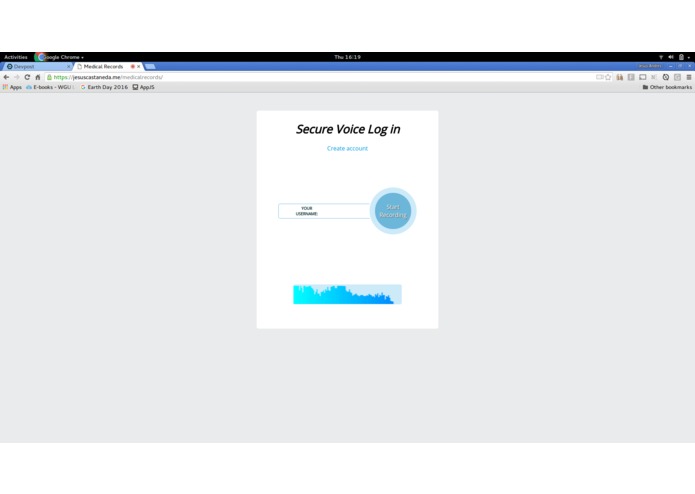Open the Apps bookmark shortcut
Image resolution: width=695 pixels, height=494 pixels.
point(12,87)
